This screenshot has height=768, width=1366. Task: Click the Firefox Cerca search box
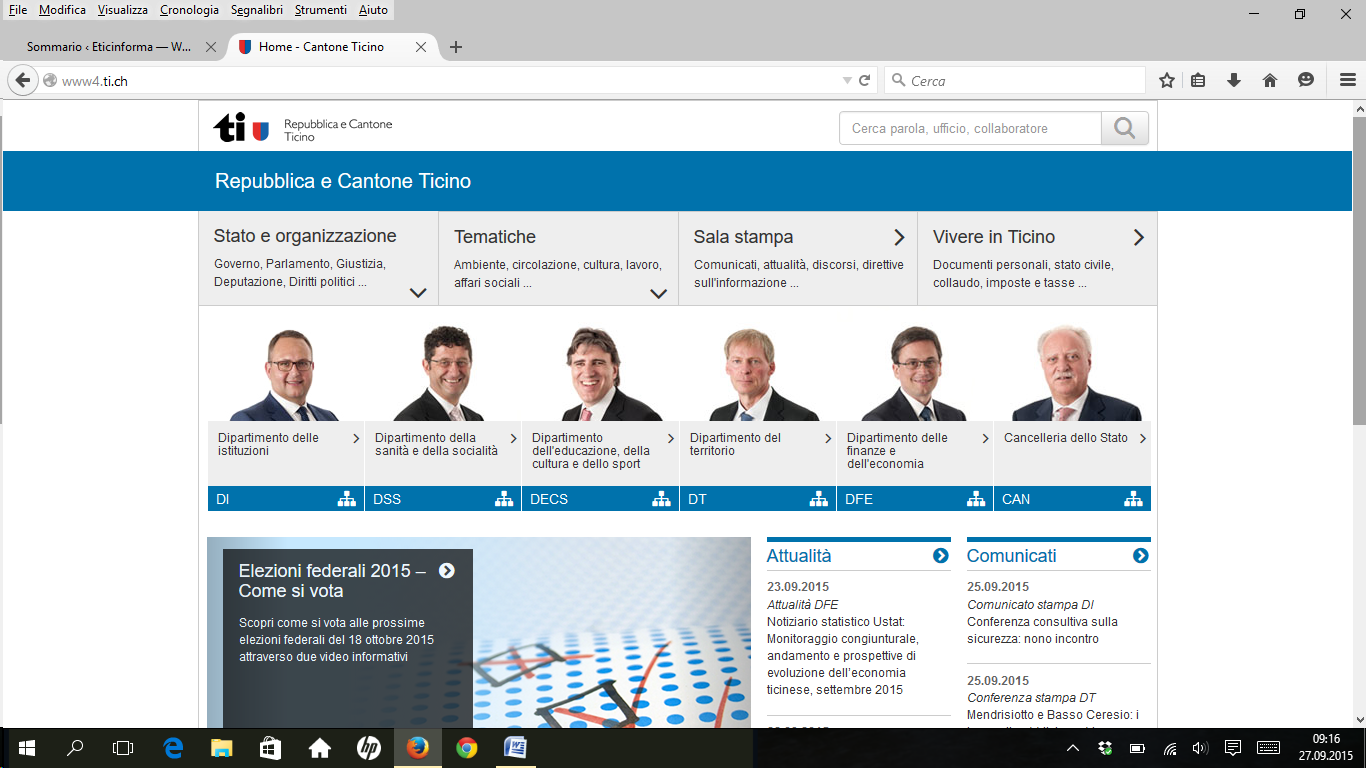pos(1014,81)
